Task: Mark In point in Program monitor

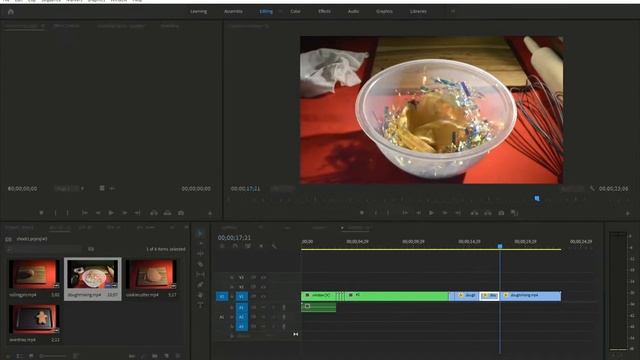Action: pos(376,213)
